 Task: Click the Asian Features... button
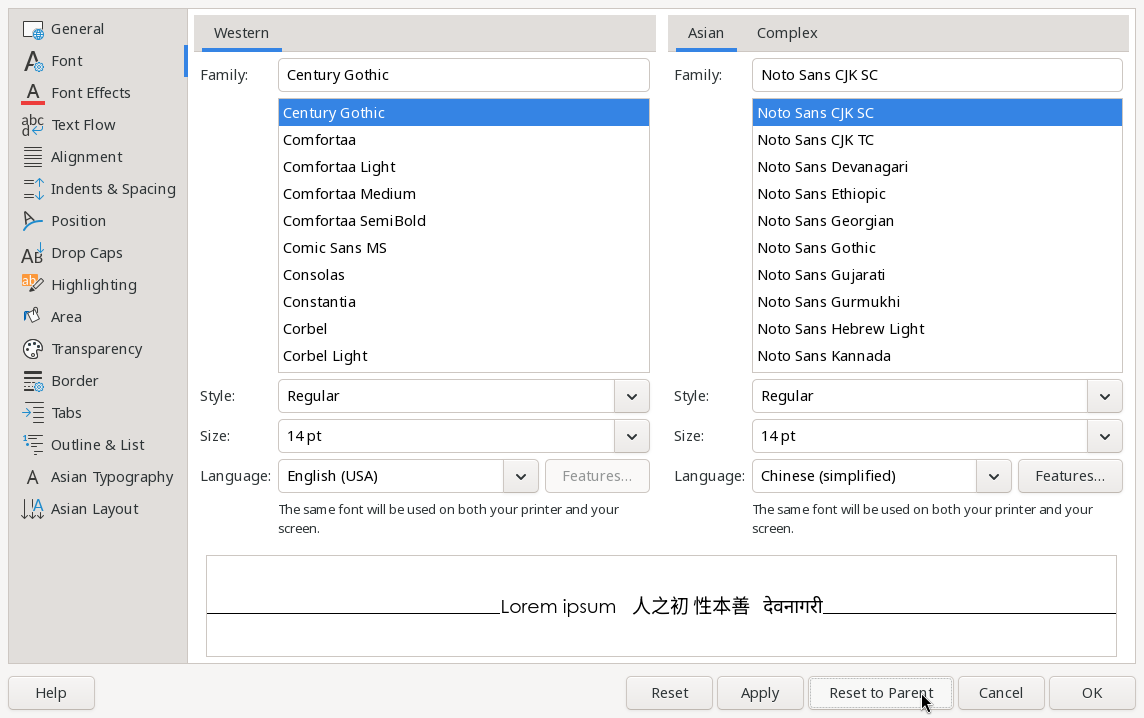click(x=1070, y=476)
